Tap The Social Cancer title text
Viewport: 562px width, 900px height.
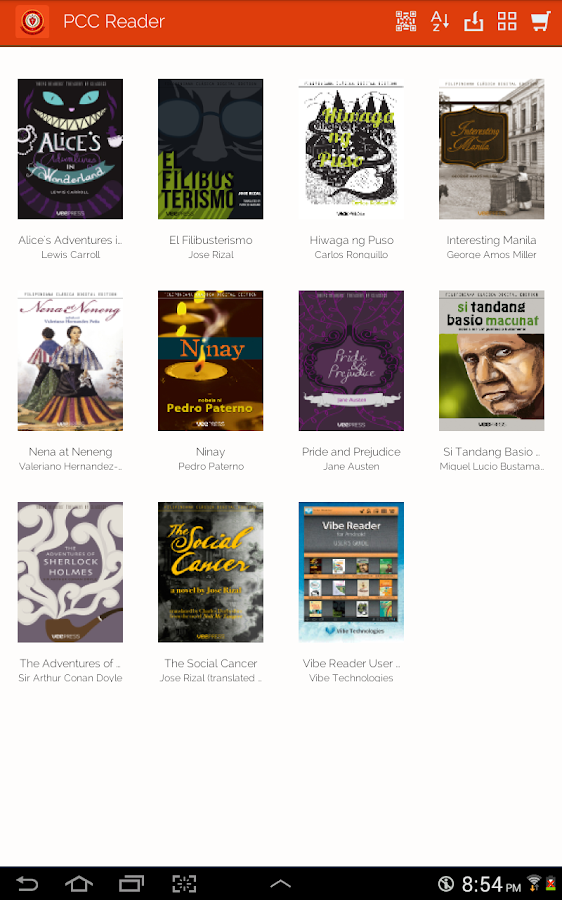tap(211, 663)
